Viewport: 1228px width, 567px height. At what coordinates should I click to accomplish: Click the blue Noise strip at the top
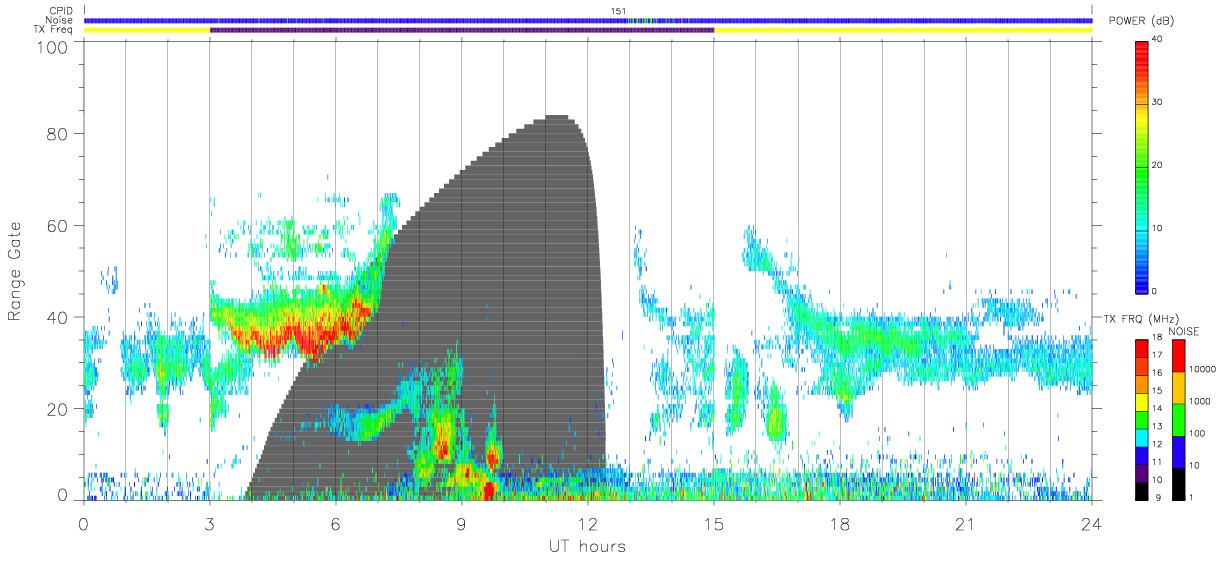point(588,20)
